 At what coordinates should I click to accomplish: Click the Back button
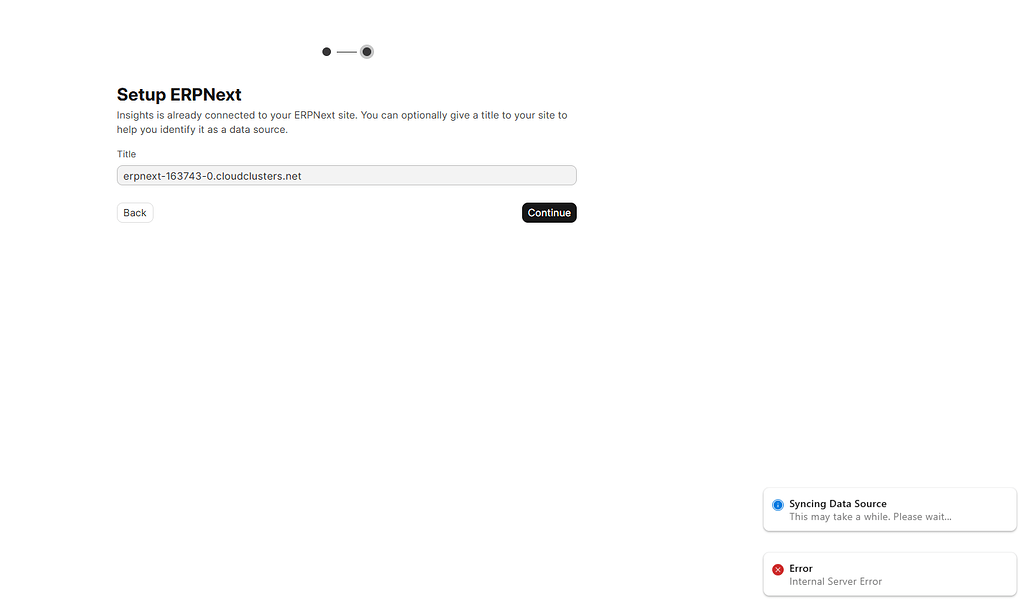134,212
